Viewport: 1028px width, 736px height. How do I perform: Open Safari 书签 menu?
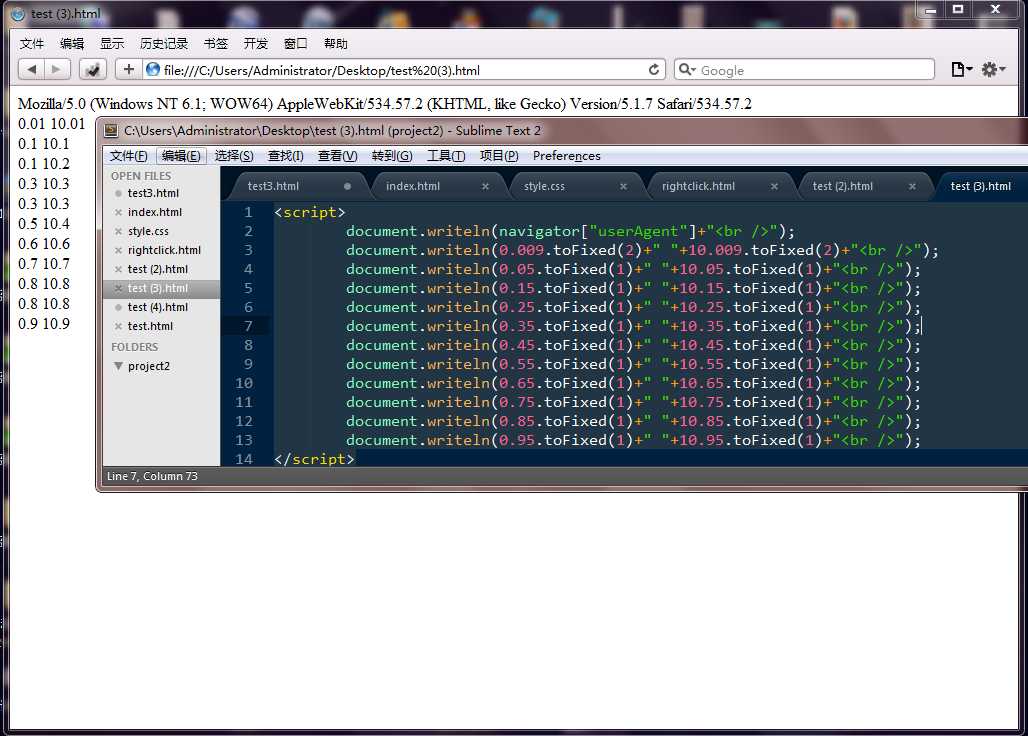216,43
